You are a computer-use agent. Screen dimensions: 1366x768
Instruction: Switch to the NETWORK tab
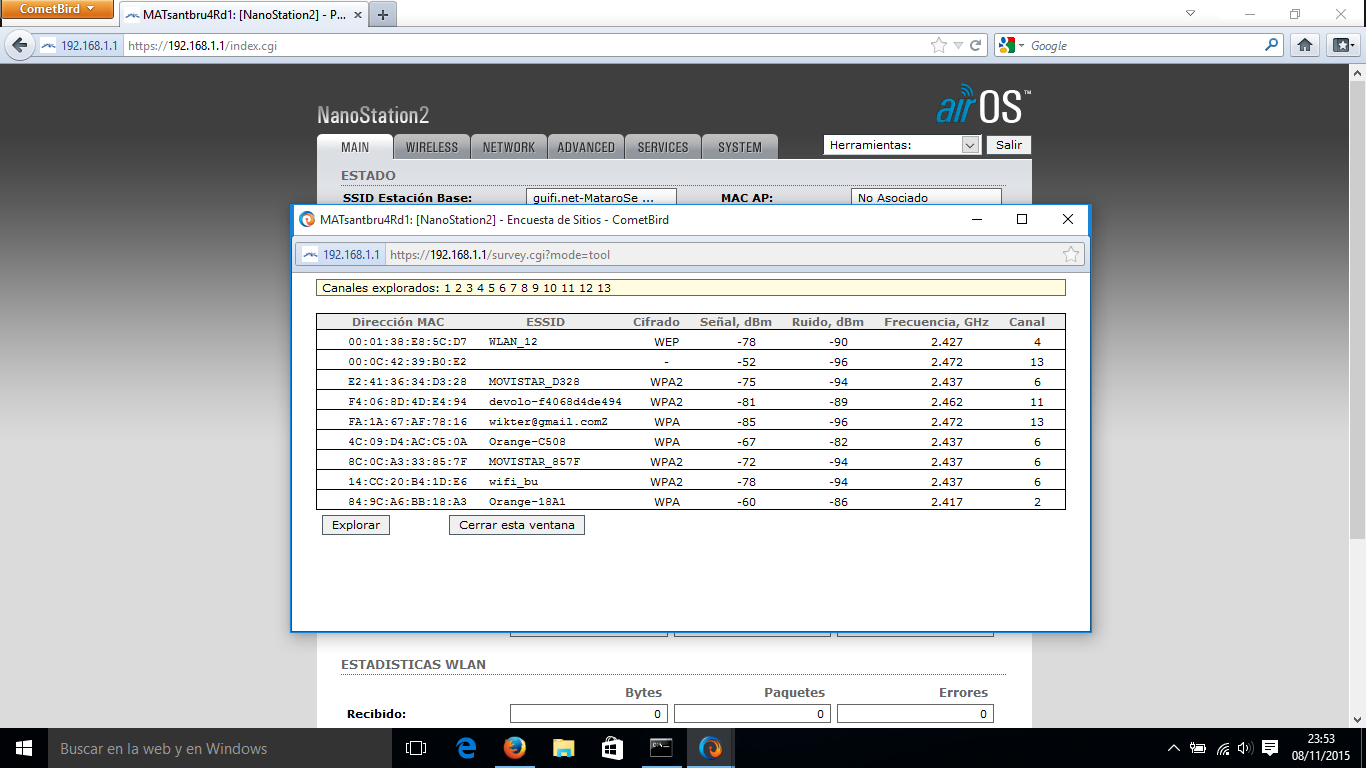509,147
